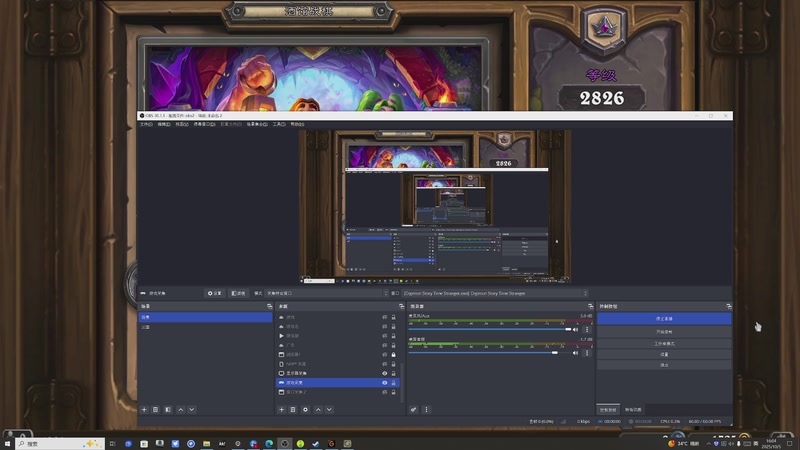Switch to the 控制按钮 tab below Controls
The height and width of the screenshot is (450, 800).
pyautogui.click(x=608, y=410)
